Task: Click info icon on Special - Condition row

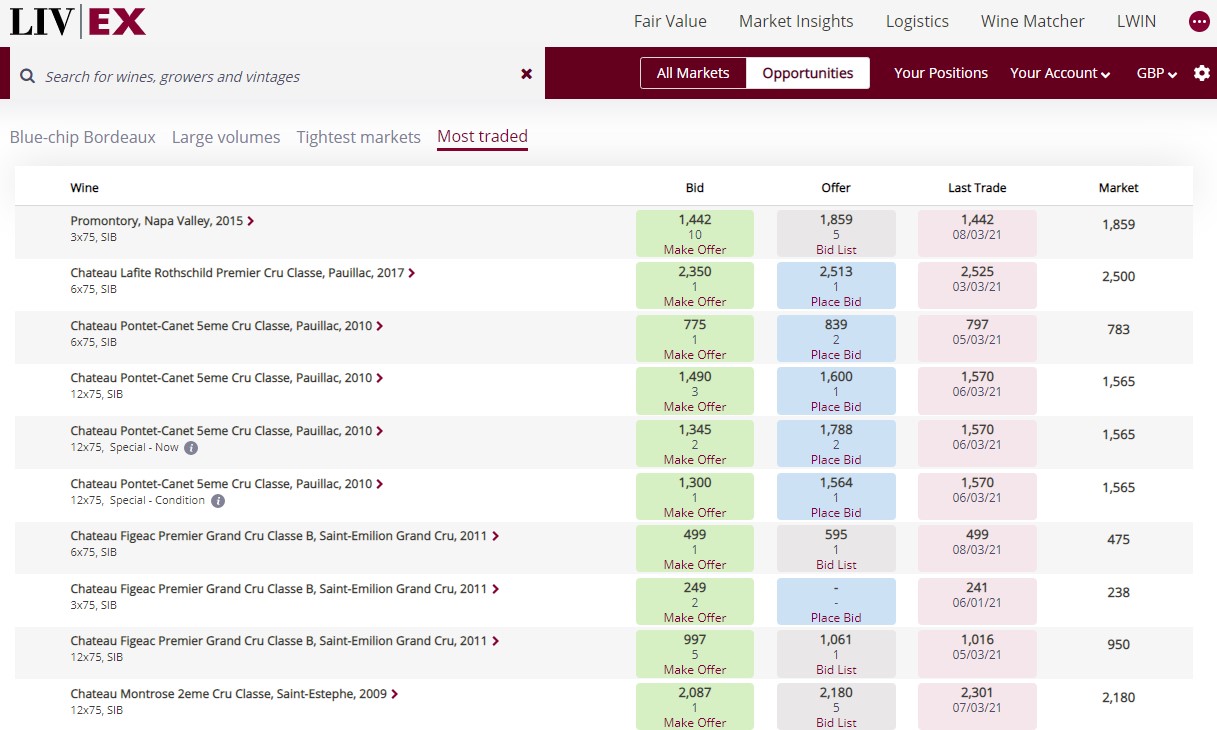Action: [x=218, y=501]
